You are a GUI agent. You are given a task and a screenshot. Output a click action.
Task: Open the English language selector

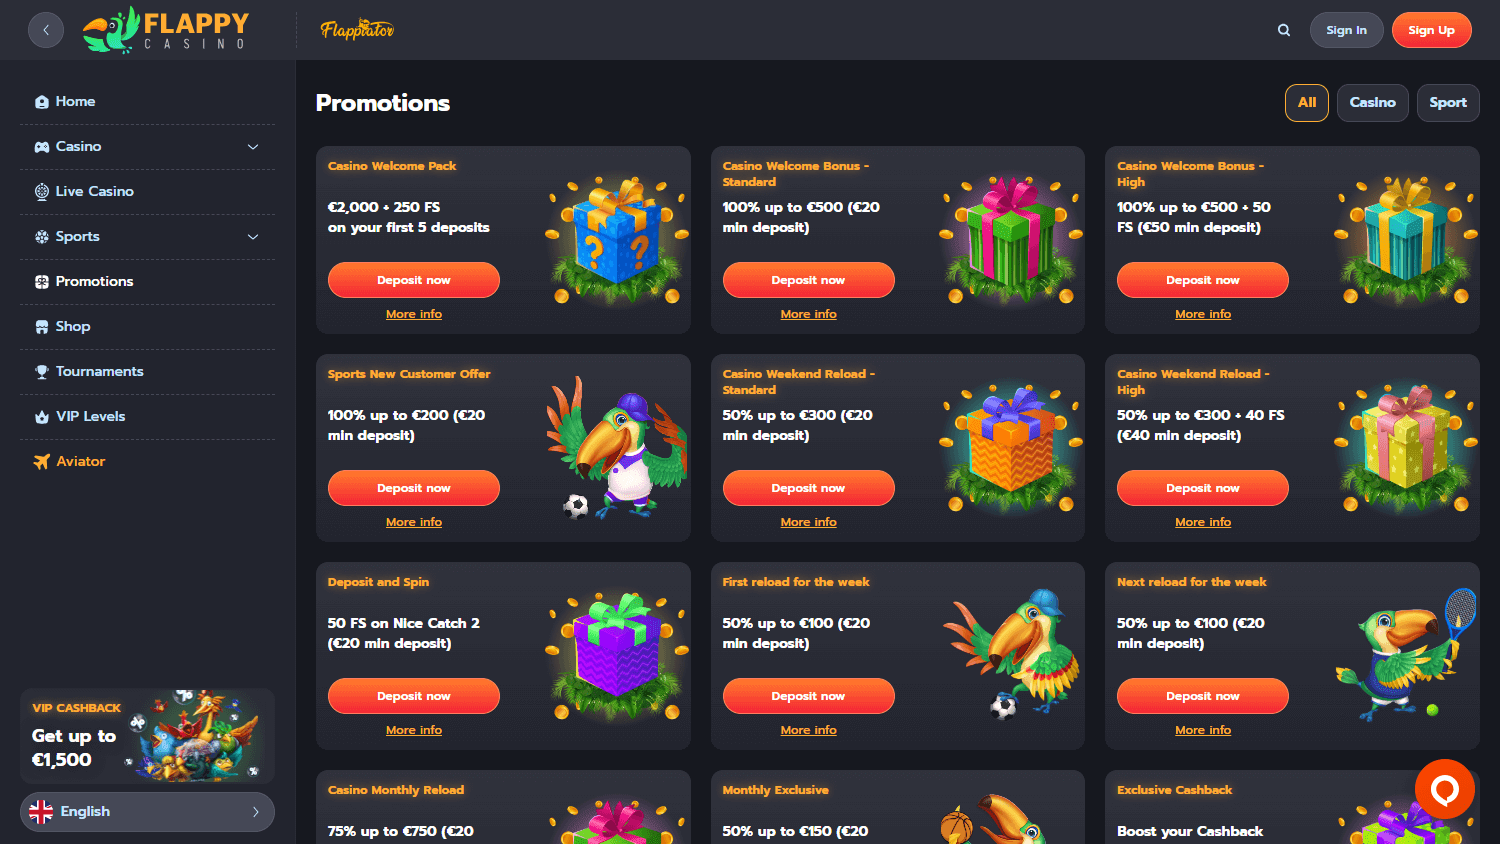coord(147,811)
